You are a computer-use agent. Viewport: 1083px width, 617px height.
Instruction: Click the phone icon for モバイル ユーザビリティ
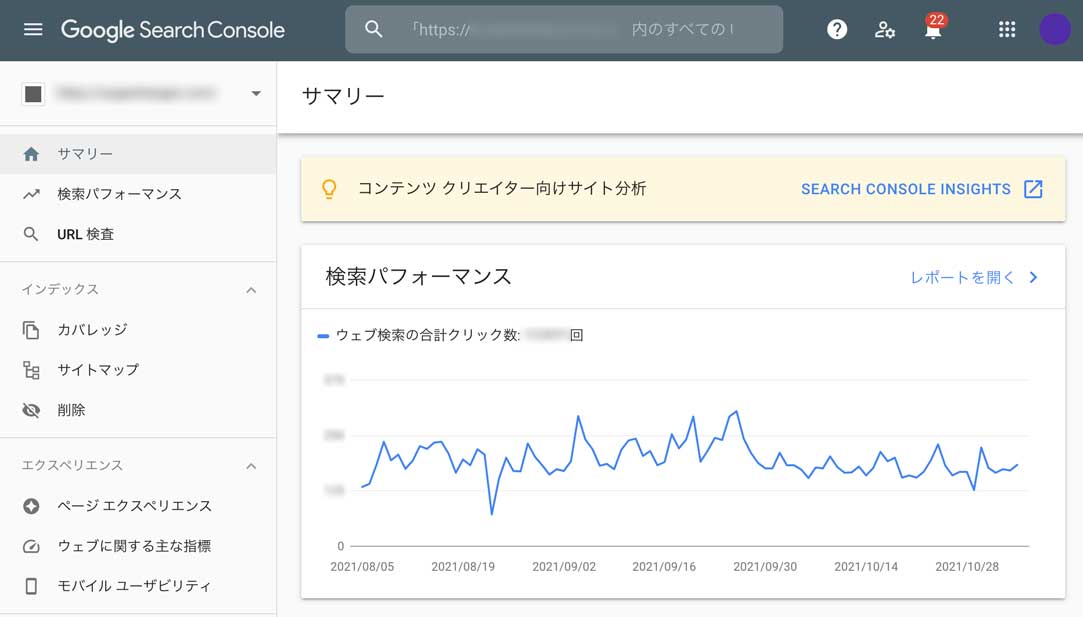click(x=31, y=587)
